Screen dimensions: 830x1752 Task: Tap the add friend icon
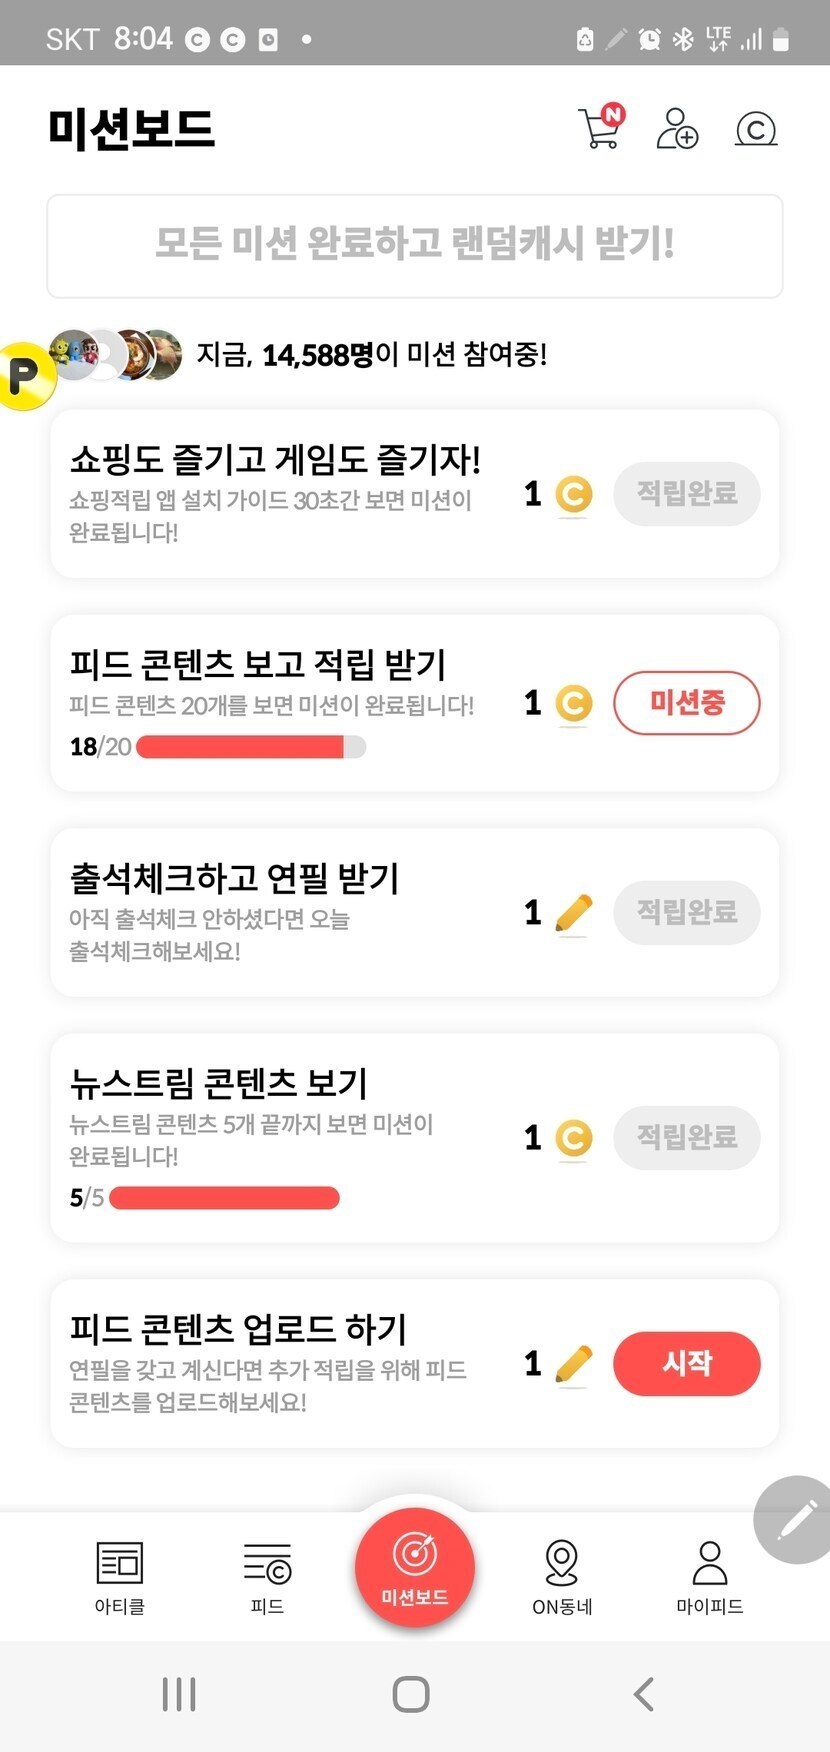click(x=677, y=128)
